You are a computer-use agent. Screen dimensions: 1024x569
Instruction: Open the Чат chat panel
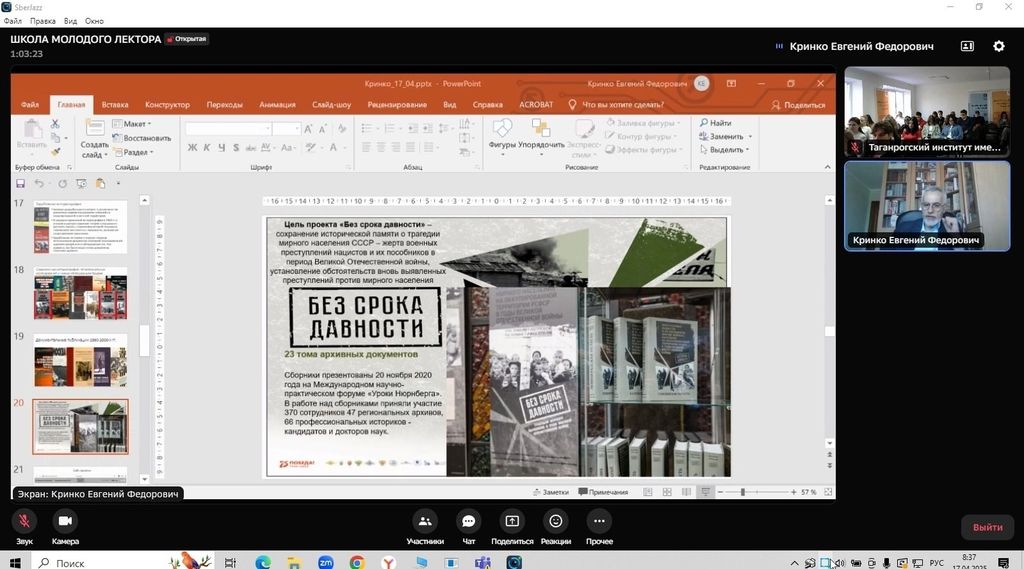[x=468, y=521]
